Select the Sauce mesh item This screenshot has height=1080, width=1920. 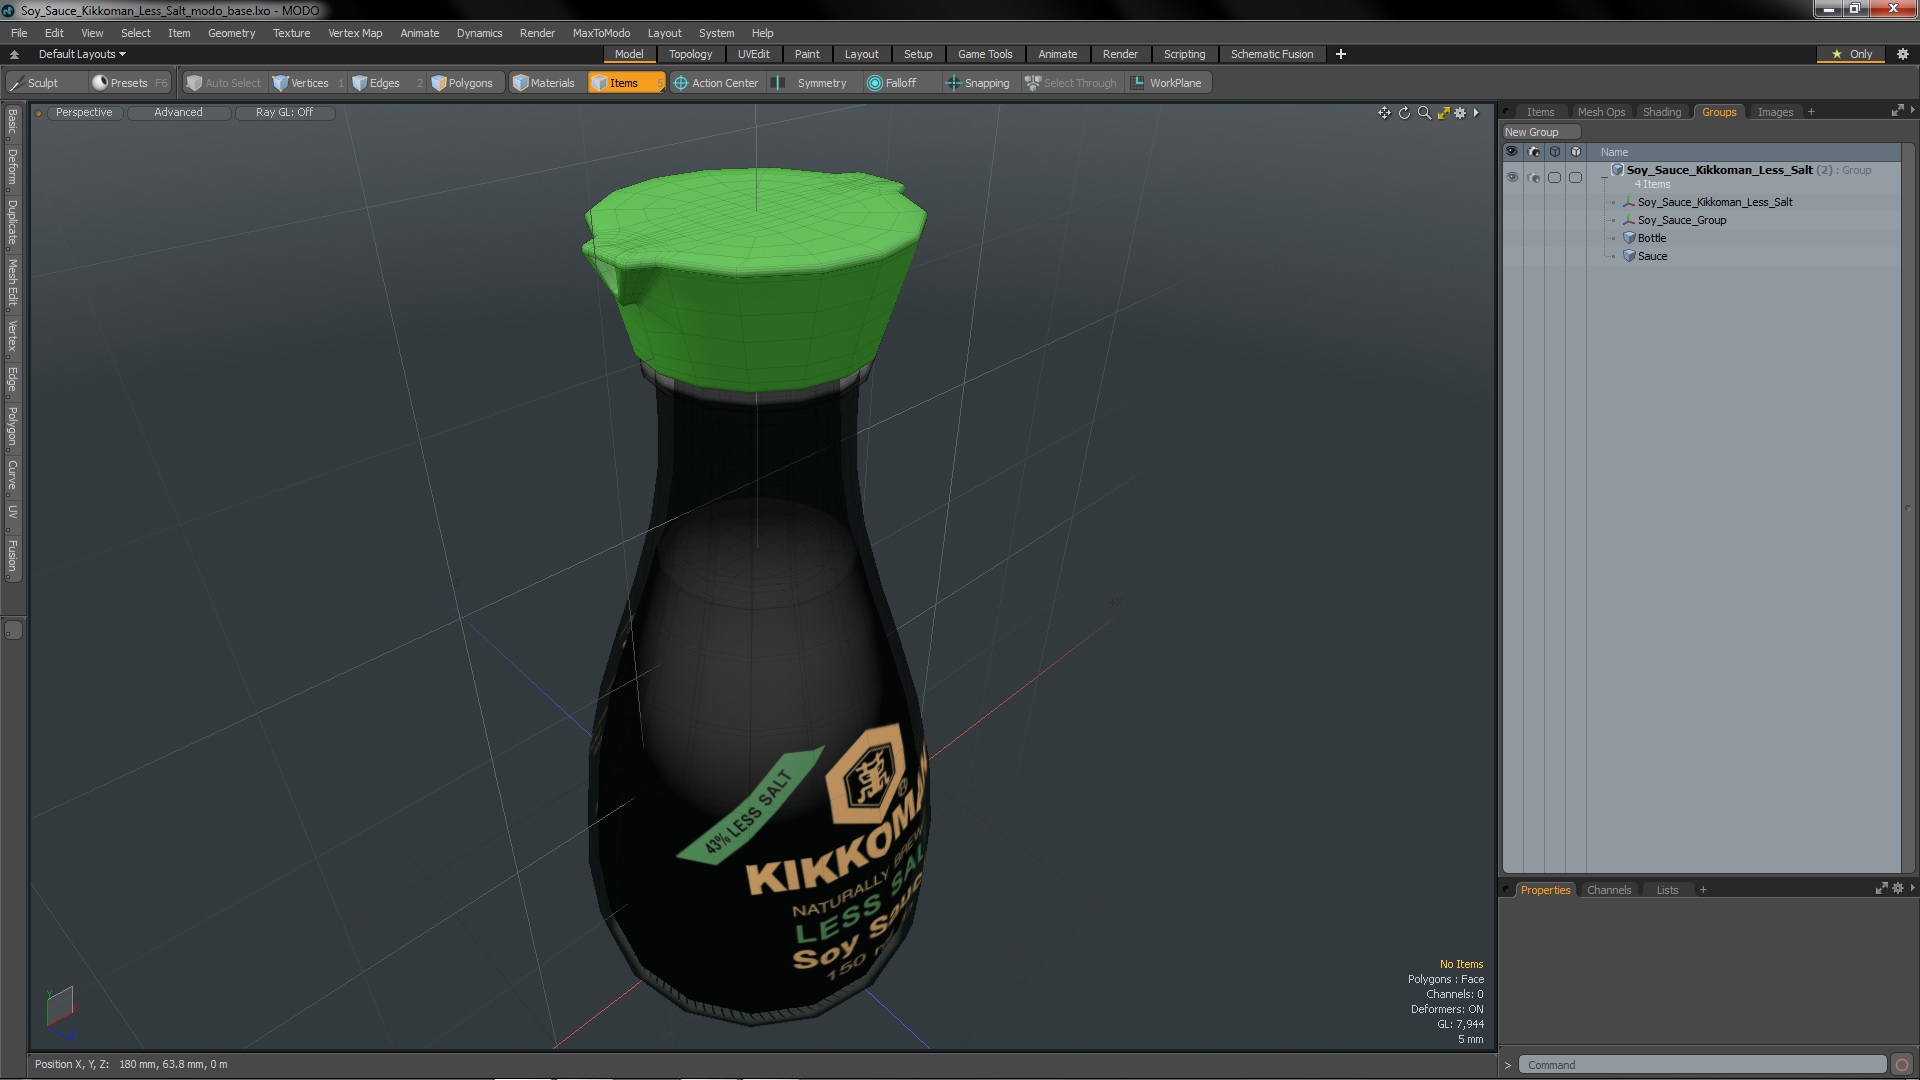[x=1651, y=256]
